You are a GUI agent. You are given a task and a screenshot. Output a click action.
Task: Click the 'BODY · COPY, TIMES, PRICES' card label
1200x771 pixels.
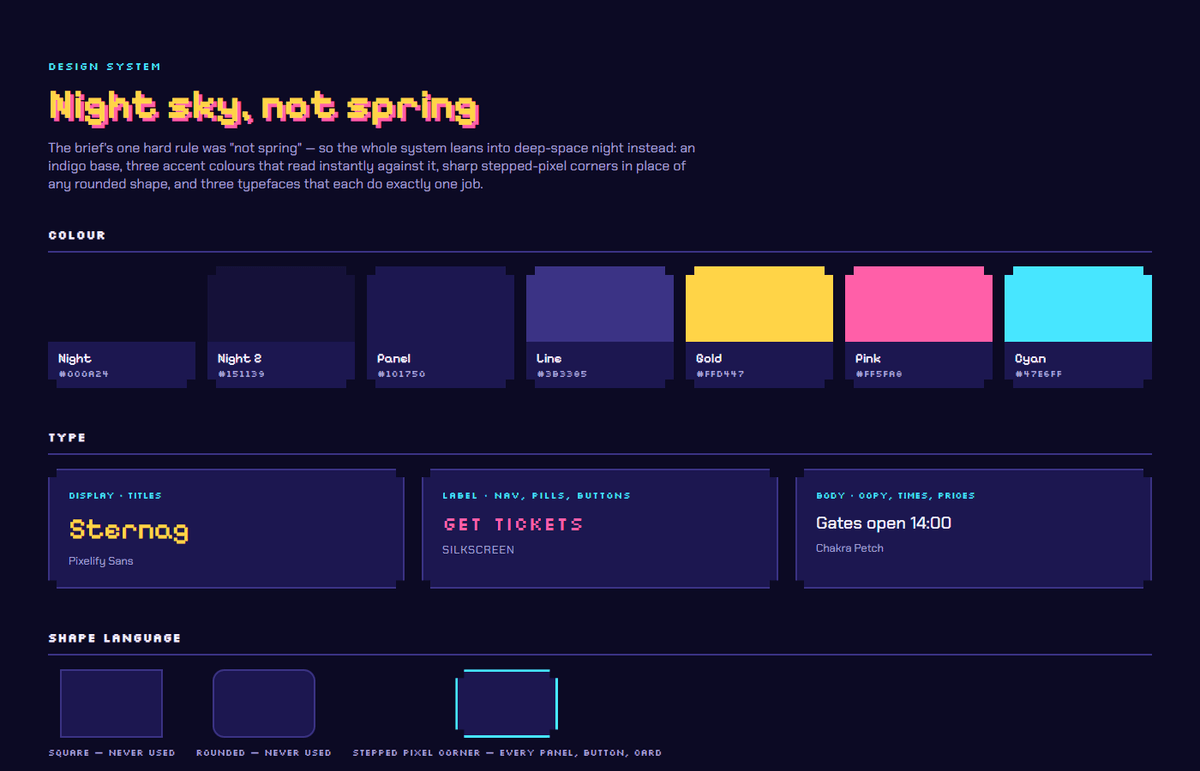[896, 496]
